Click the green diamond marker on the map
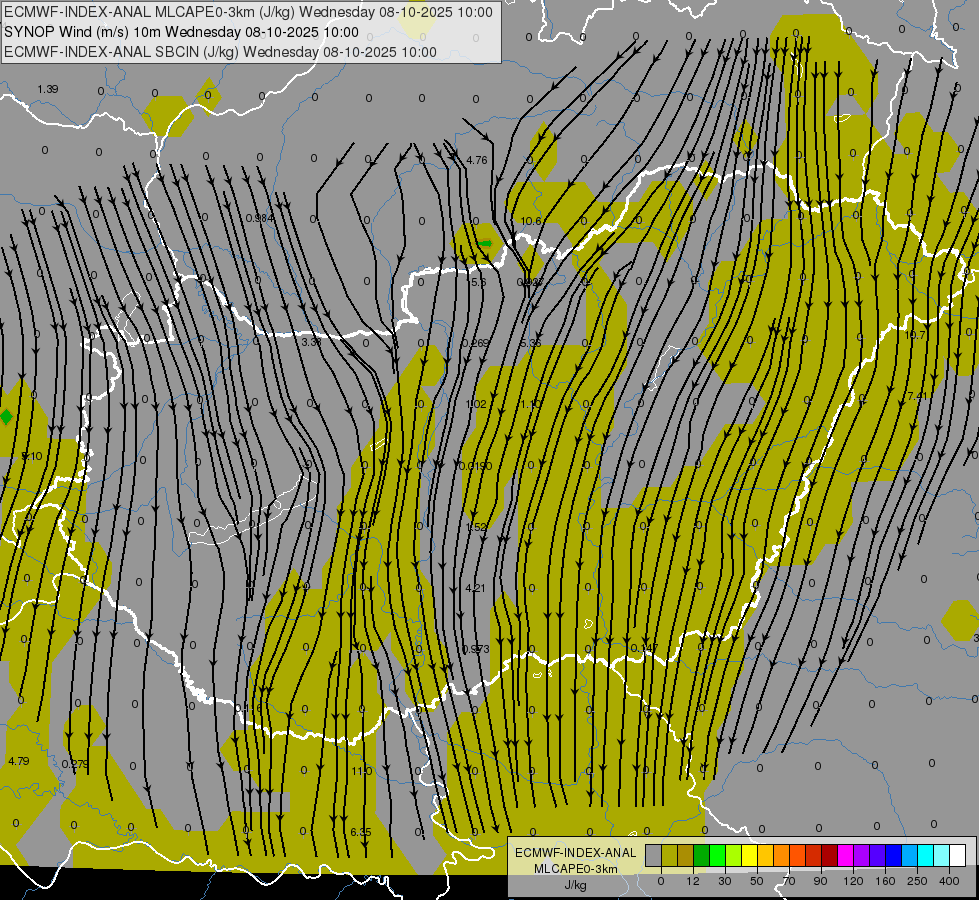Viewport: 979px width, 900px height. [x=6, y=417]
